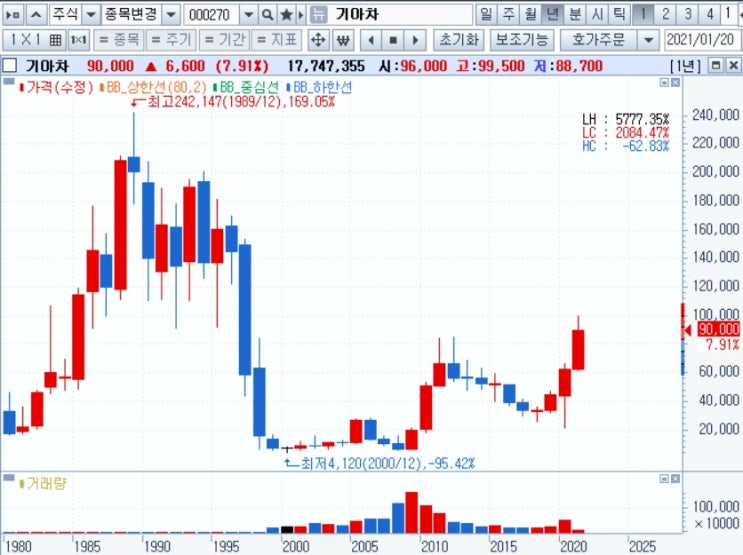Open the 주식 dropdown arrow

tap(91, 15)
